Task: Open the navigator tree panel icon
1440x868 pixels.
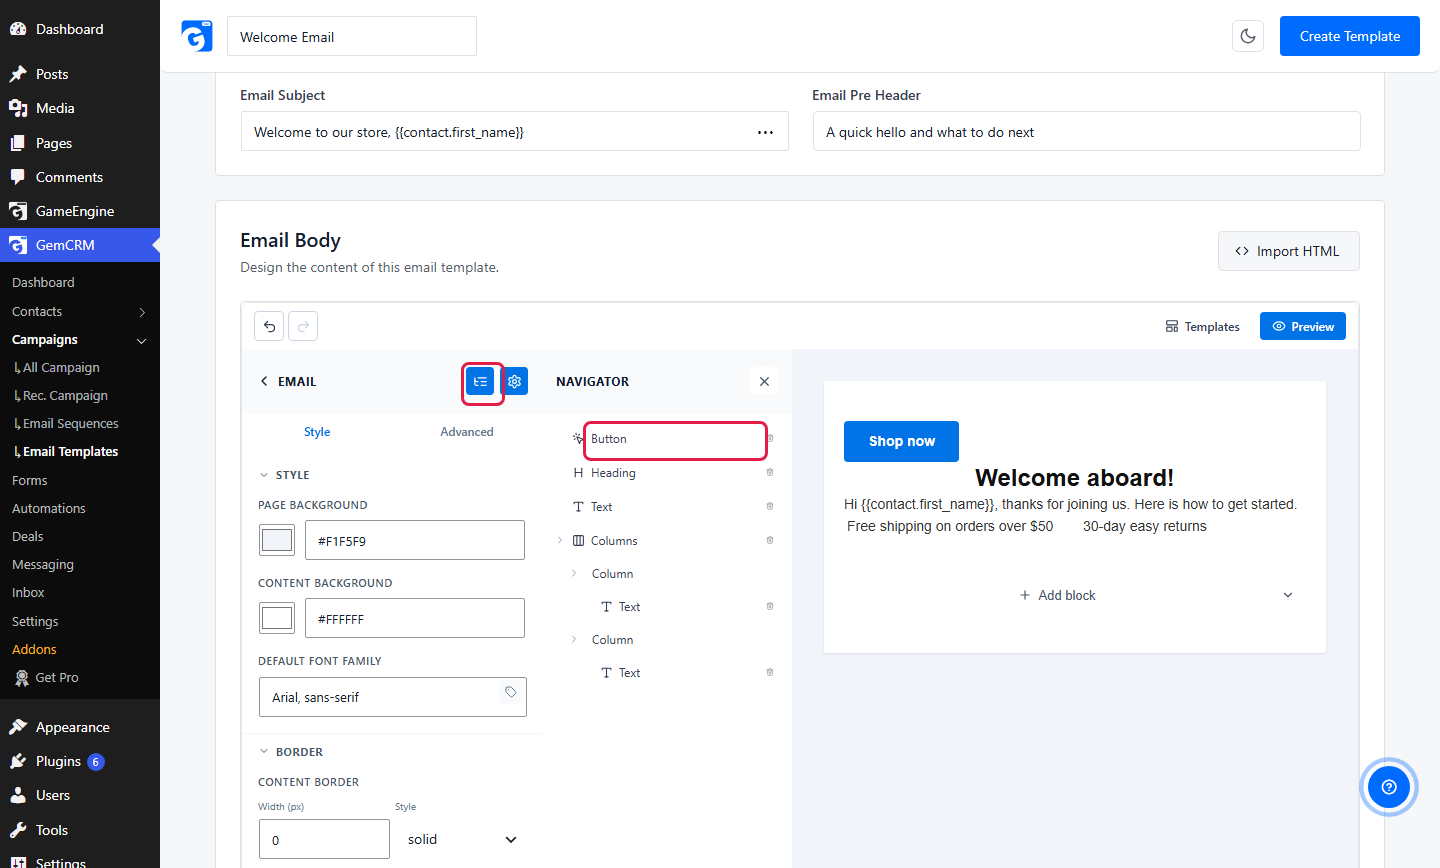Action: (x=481, y=381)
